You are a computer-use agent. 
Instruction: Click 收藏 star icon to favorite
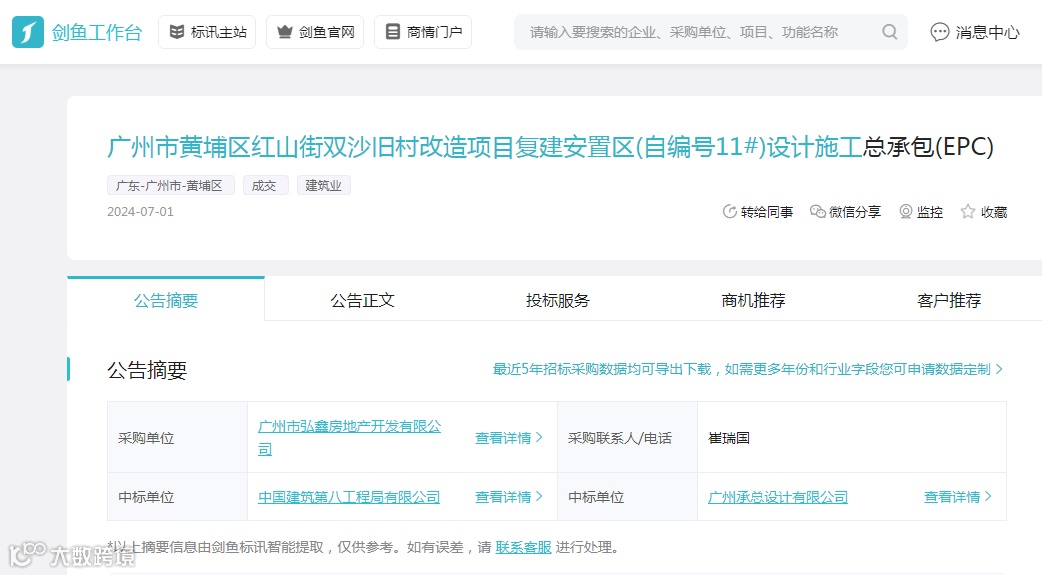[x=968, y=211]
